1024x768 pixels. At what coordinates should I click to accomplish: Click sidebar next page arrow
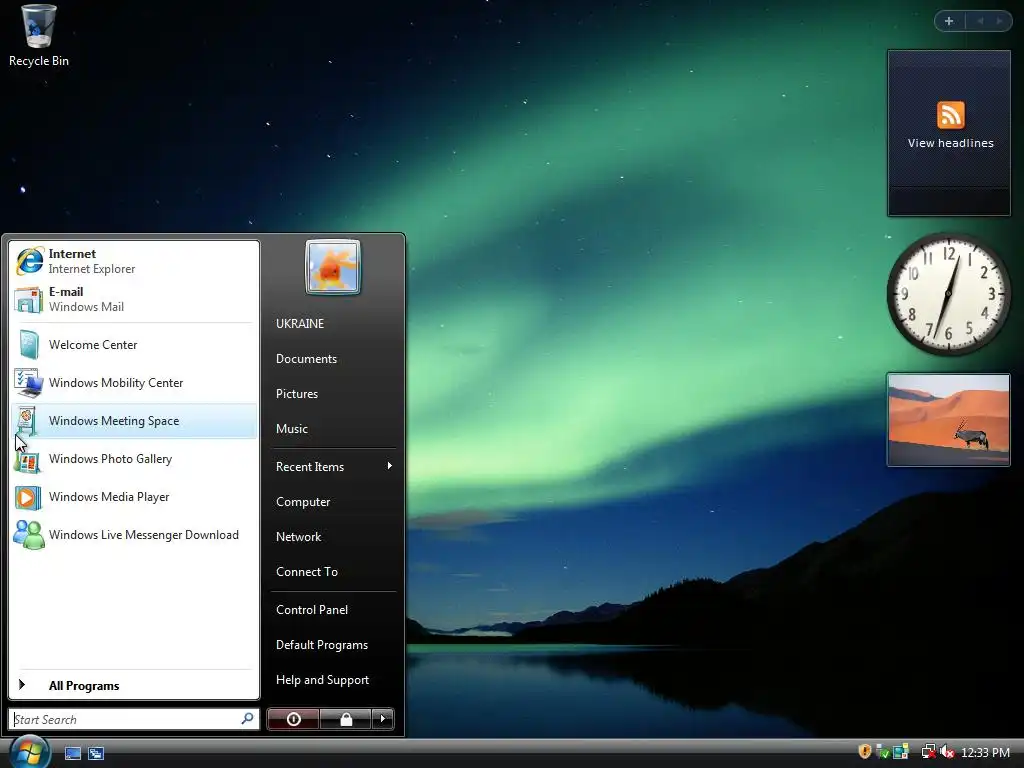(x=999, y=21)
